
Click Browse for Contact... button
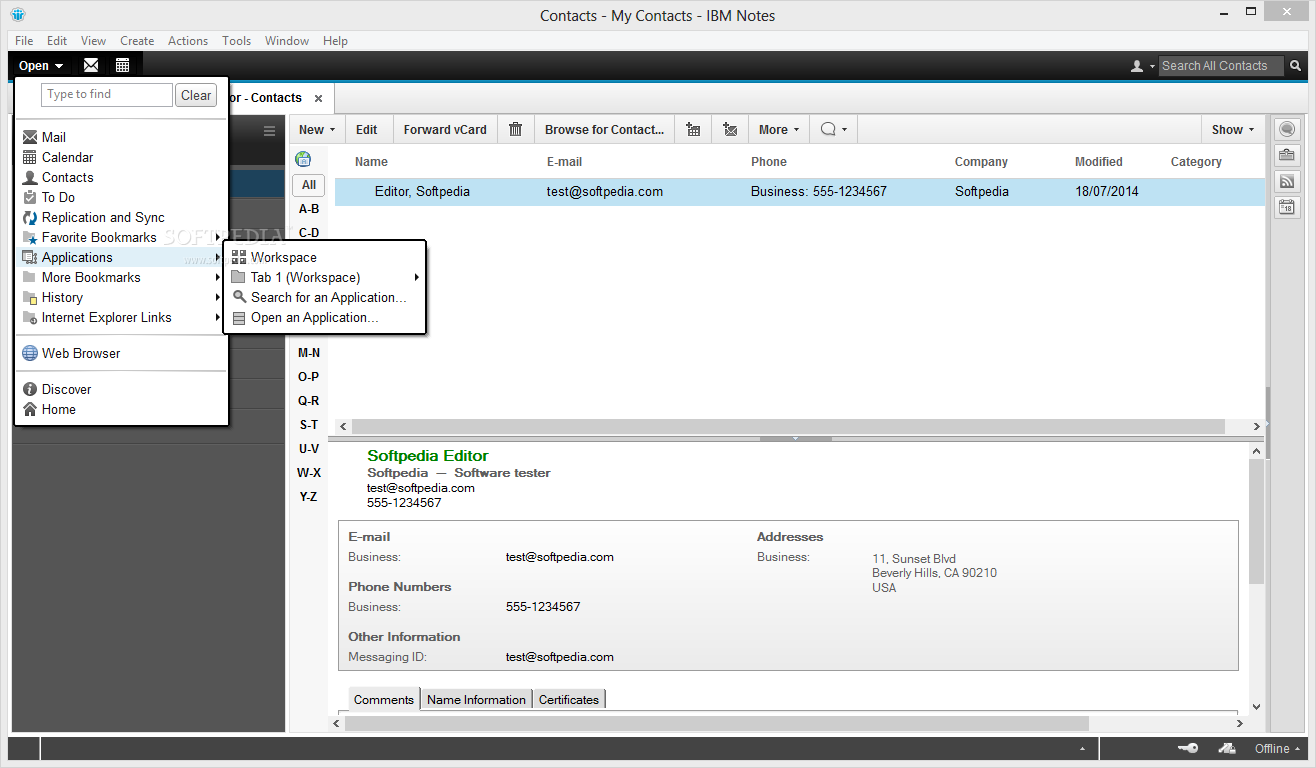pyautogui.click(x=604, y=129)
